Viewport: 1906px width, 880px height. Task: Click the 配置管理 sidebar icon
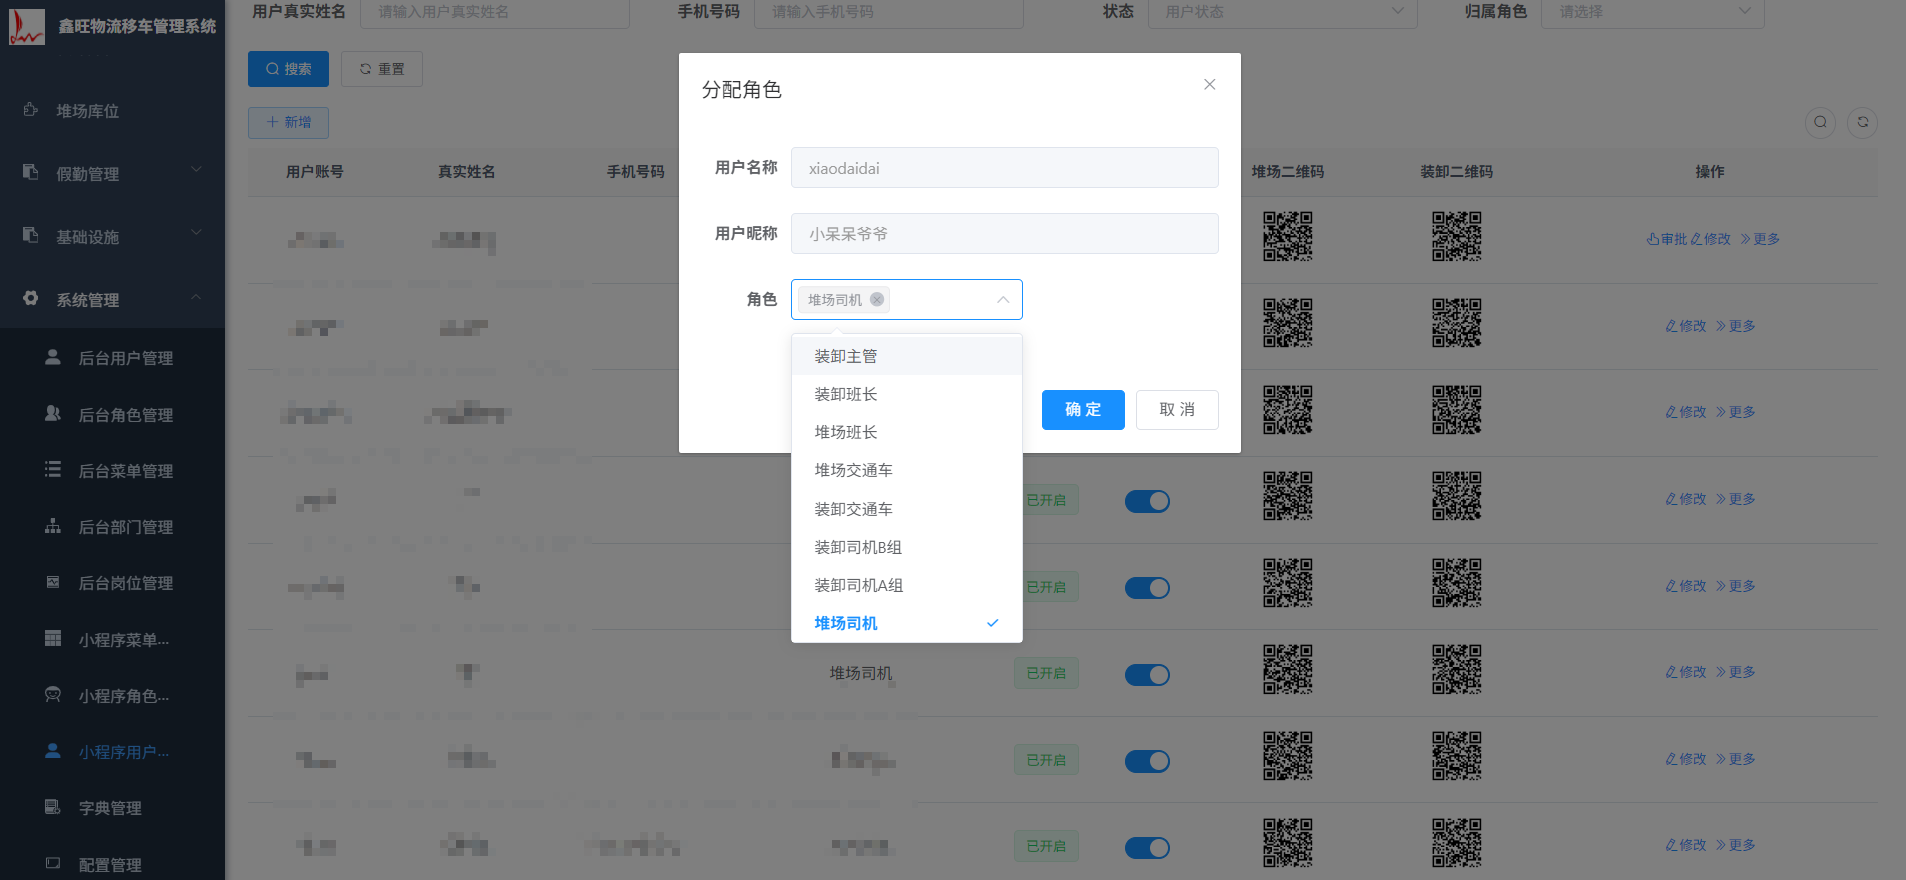coord(53,862)
